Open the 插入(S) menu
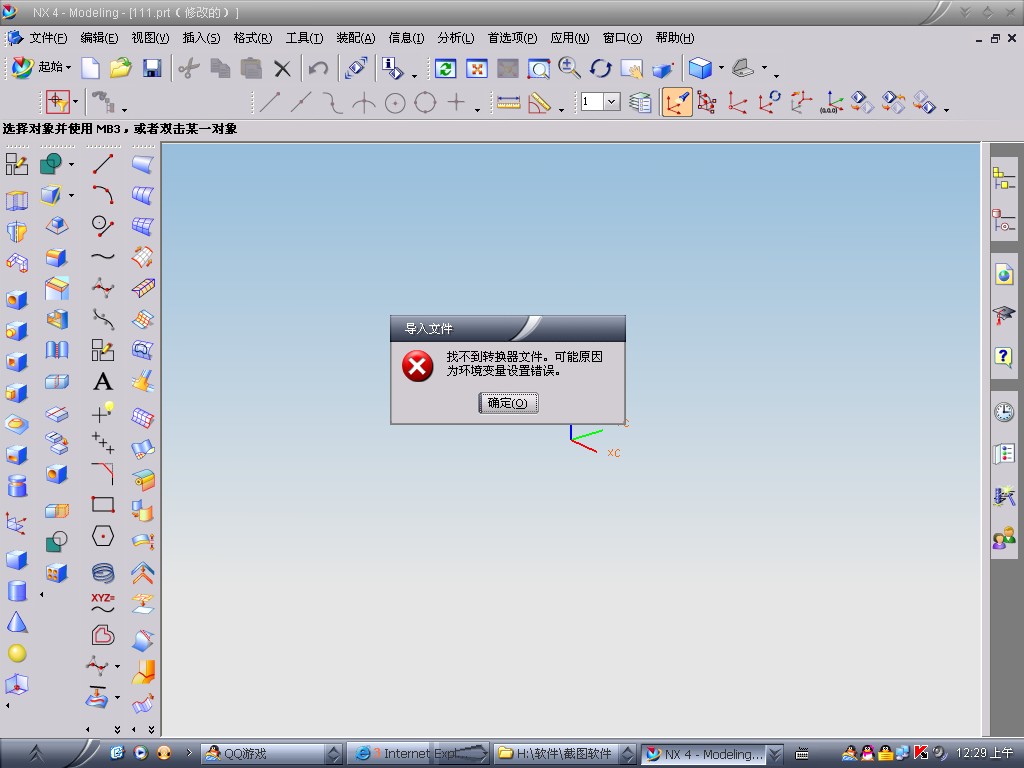The width and height of the screenshot is (1024, 768). (x=201, y=38)
